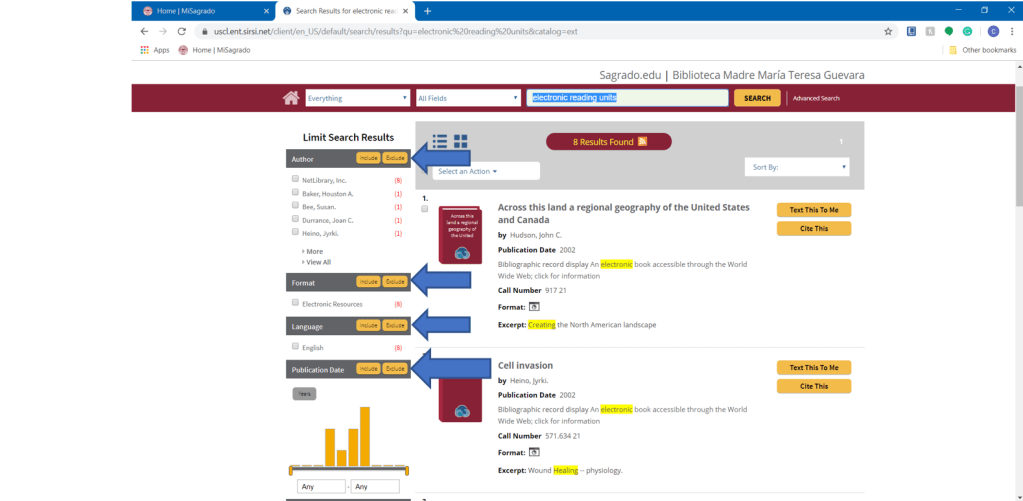Bookmark this page with star icon
Viewport: 1023px width, 501px height.
888,31
